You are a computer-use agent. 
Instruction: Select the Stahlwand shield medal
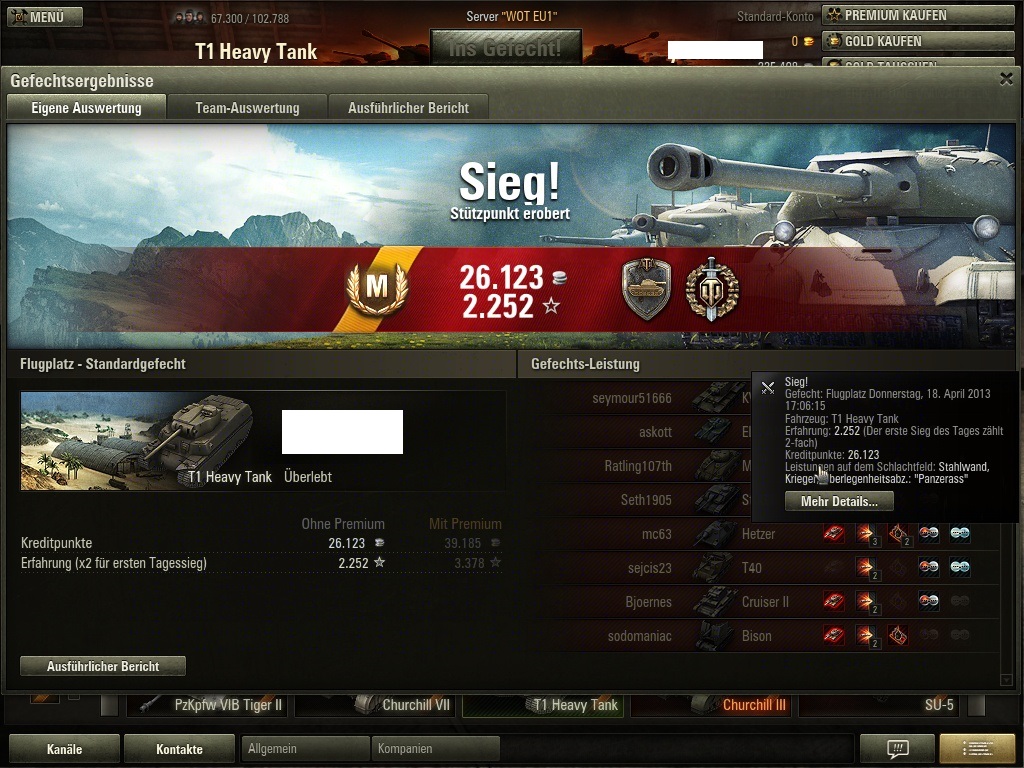click(x=647, y=289)
